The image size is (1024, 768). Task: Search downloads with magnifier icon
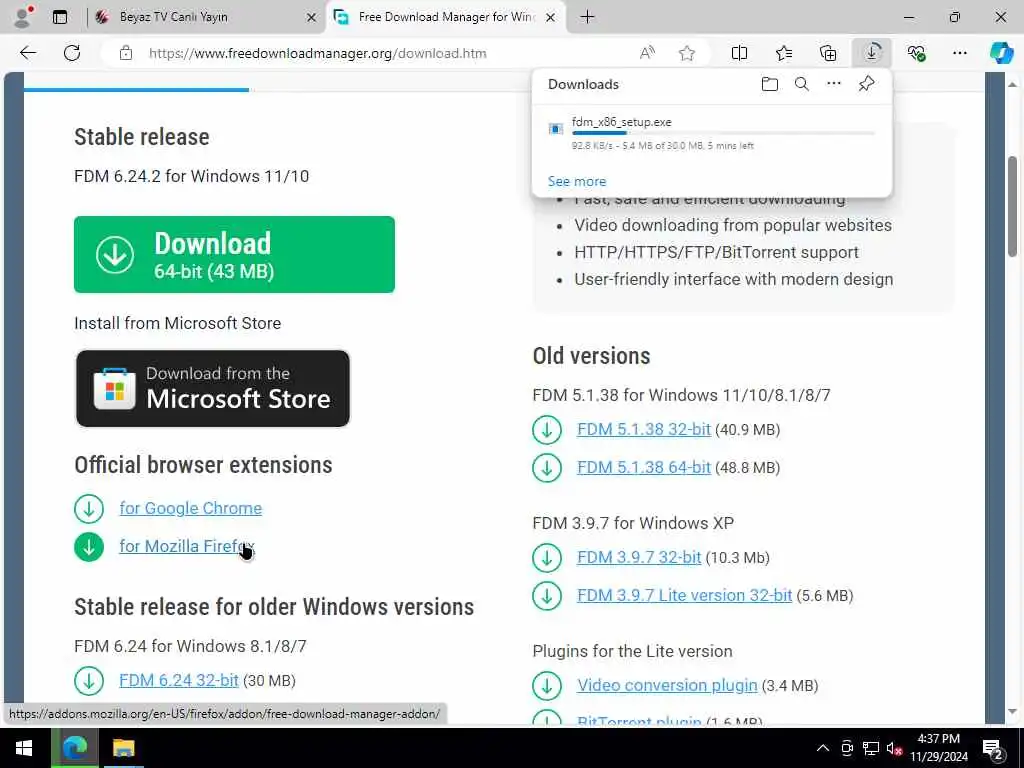click(x=802, y=84)
